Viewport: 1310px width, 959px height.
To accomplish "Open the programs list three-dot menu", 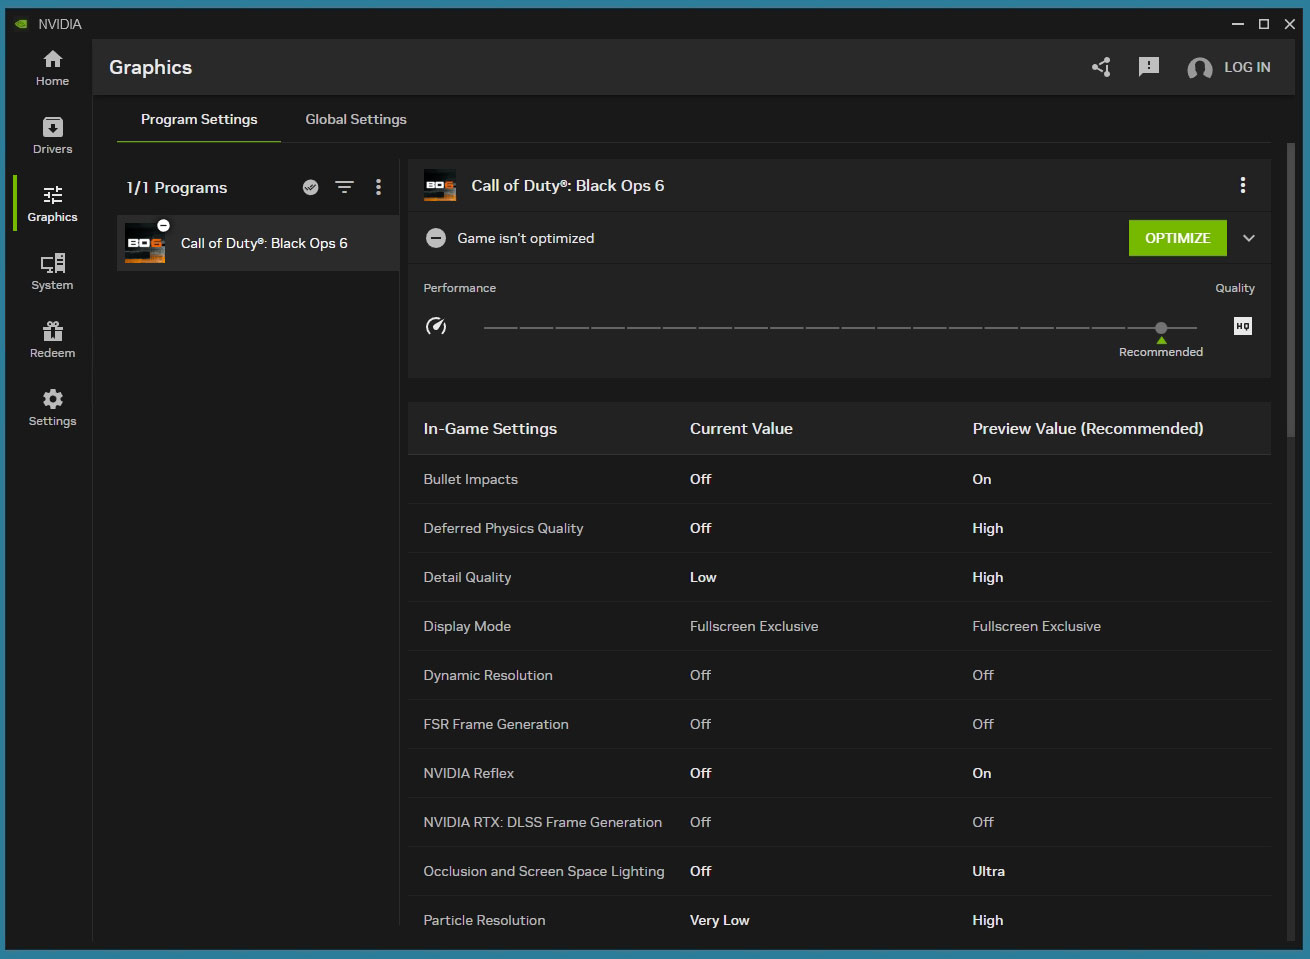I will [x=378, y=187].
